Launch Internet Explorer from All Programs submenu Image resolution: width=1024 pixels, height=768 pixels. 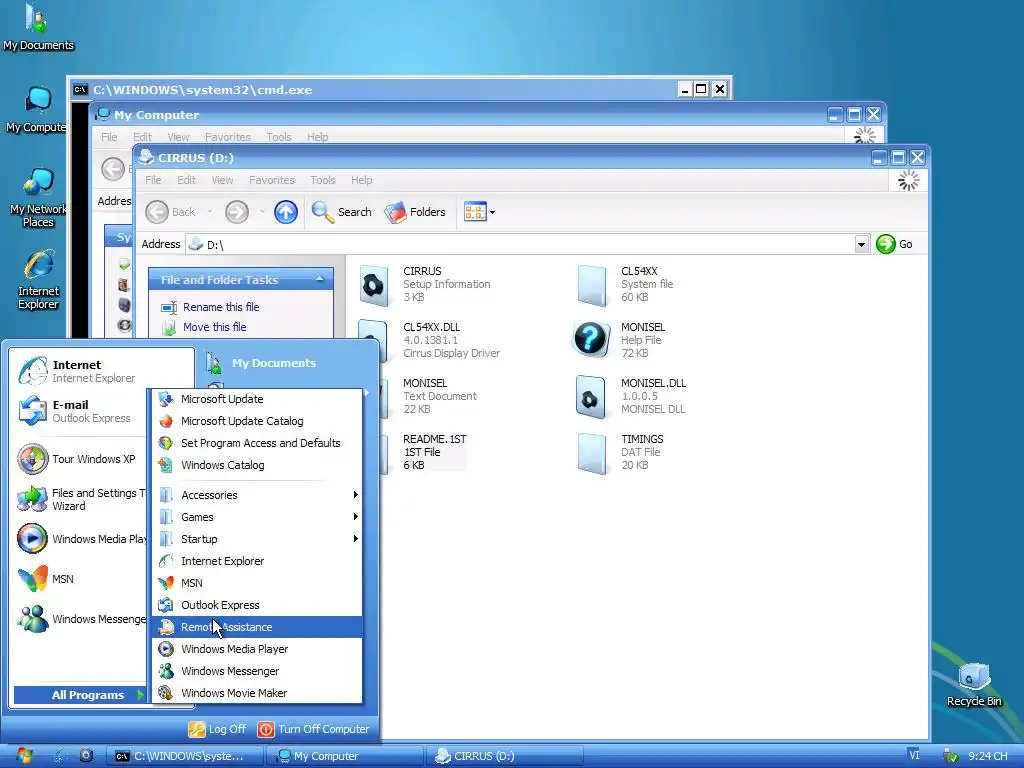[x=257, y=561]
